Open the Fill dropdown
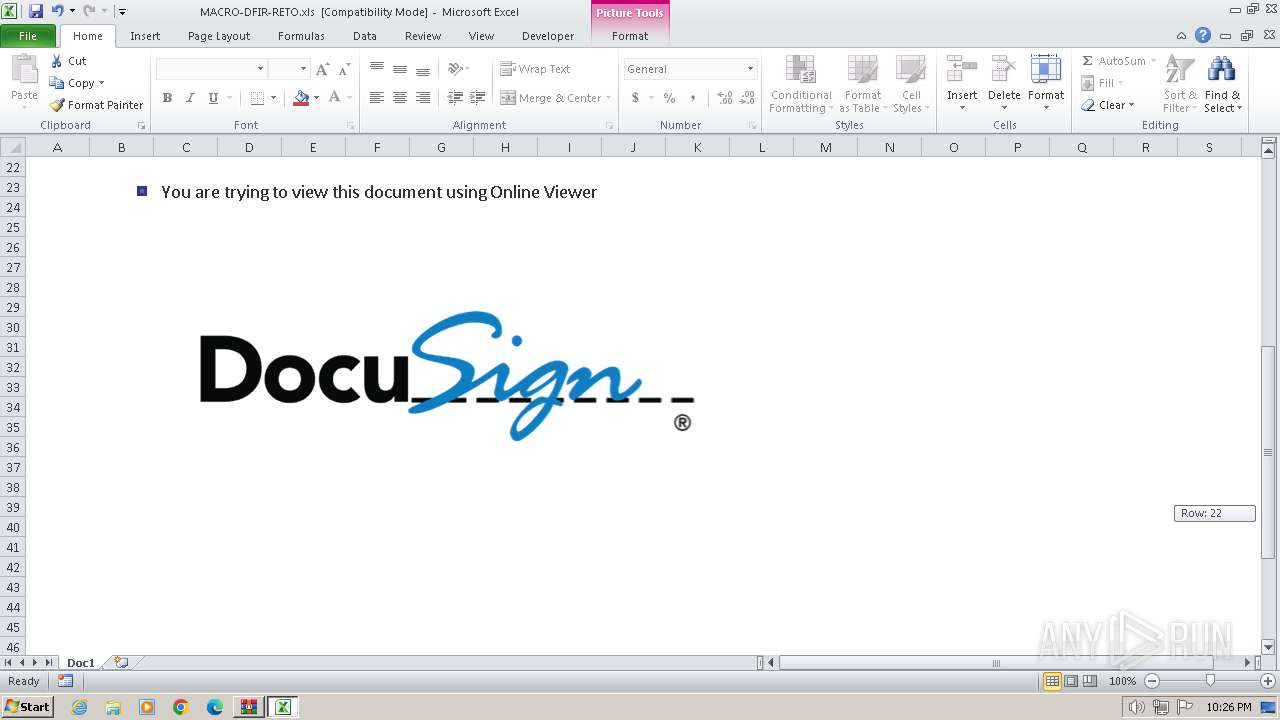 [1103, 83]
